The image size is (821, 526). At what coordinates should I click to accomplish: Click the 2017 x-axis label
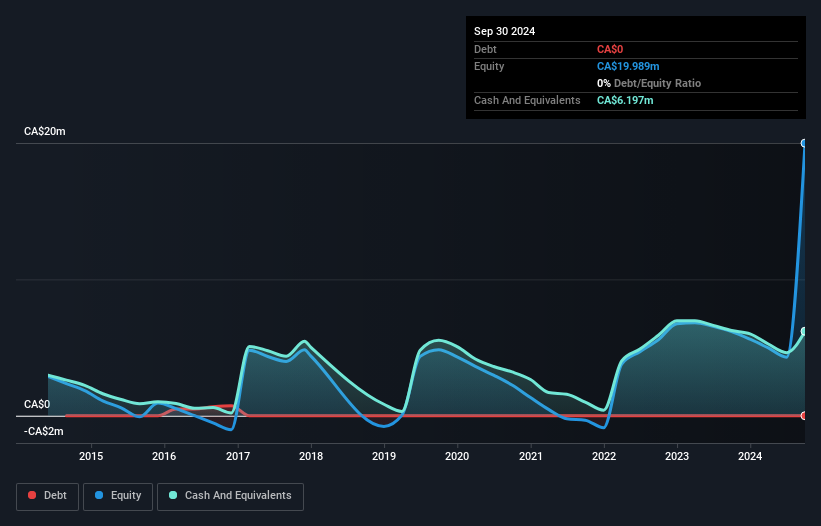tap(238, 456)
